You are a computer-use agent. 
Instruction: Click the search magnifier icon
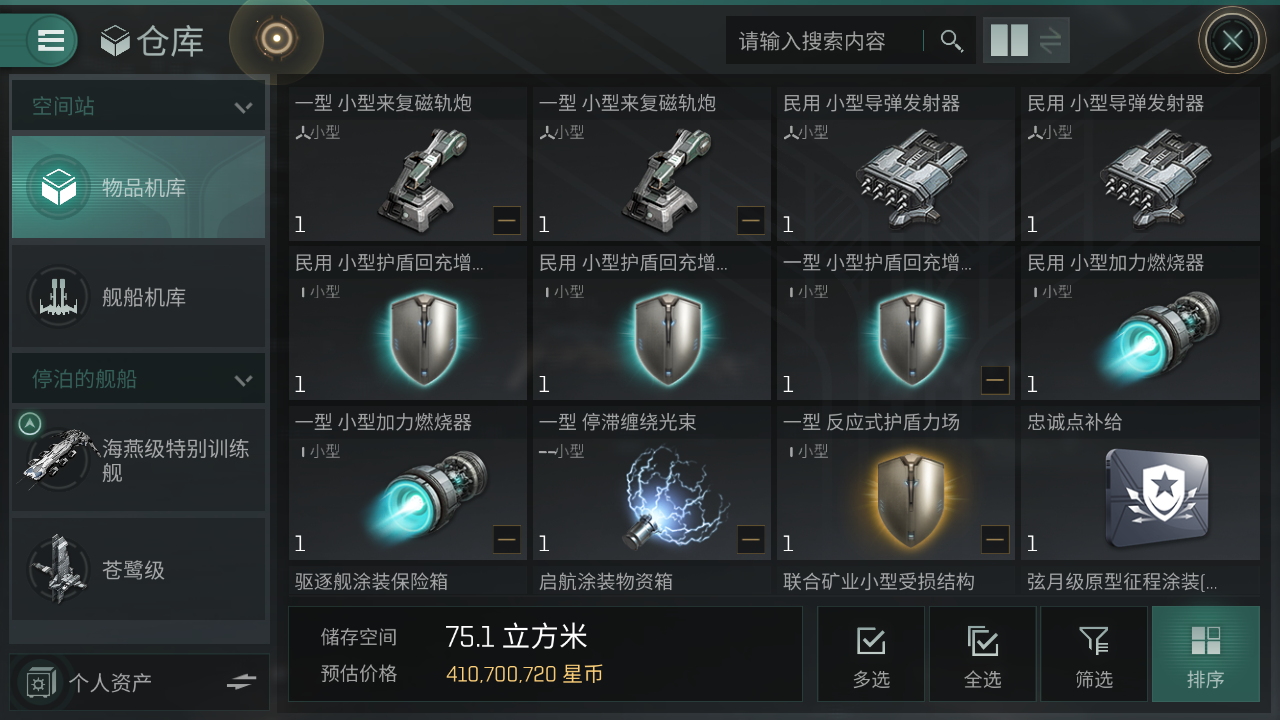(951, 41)
